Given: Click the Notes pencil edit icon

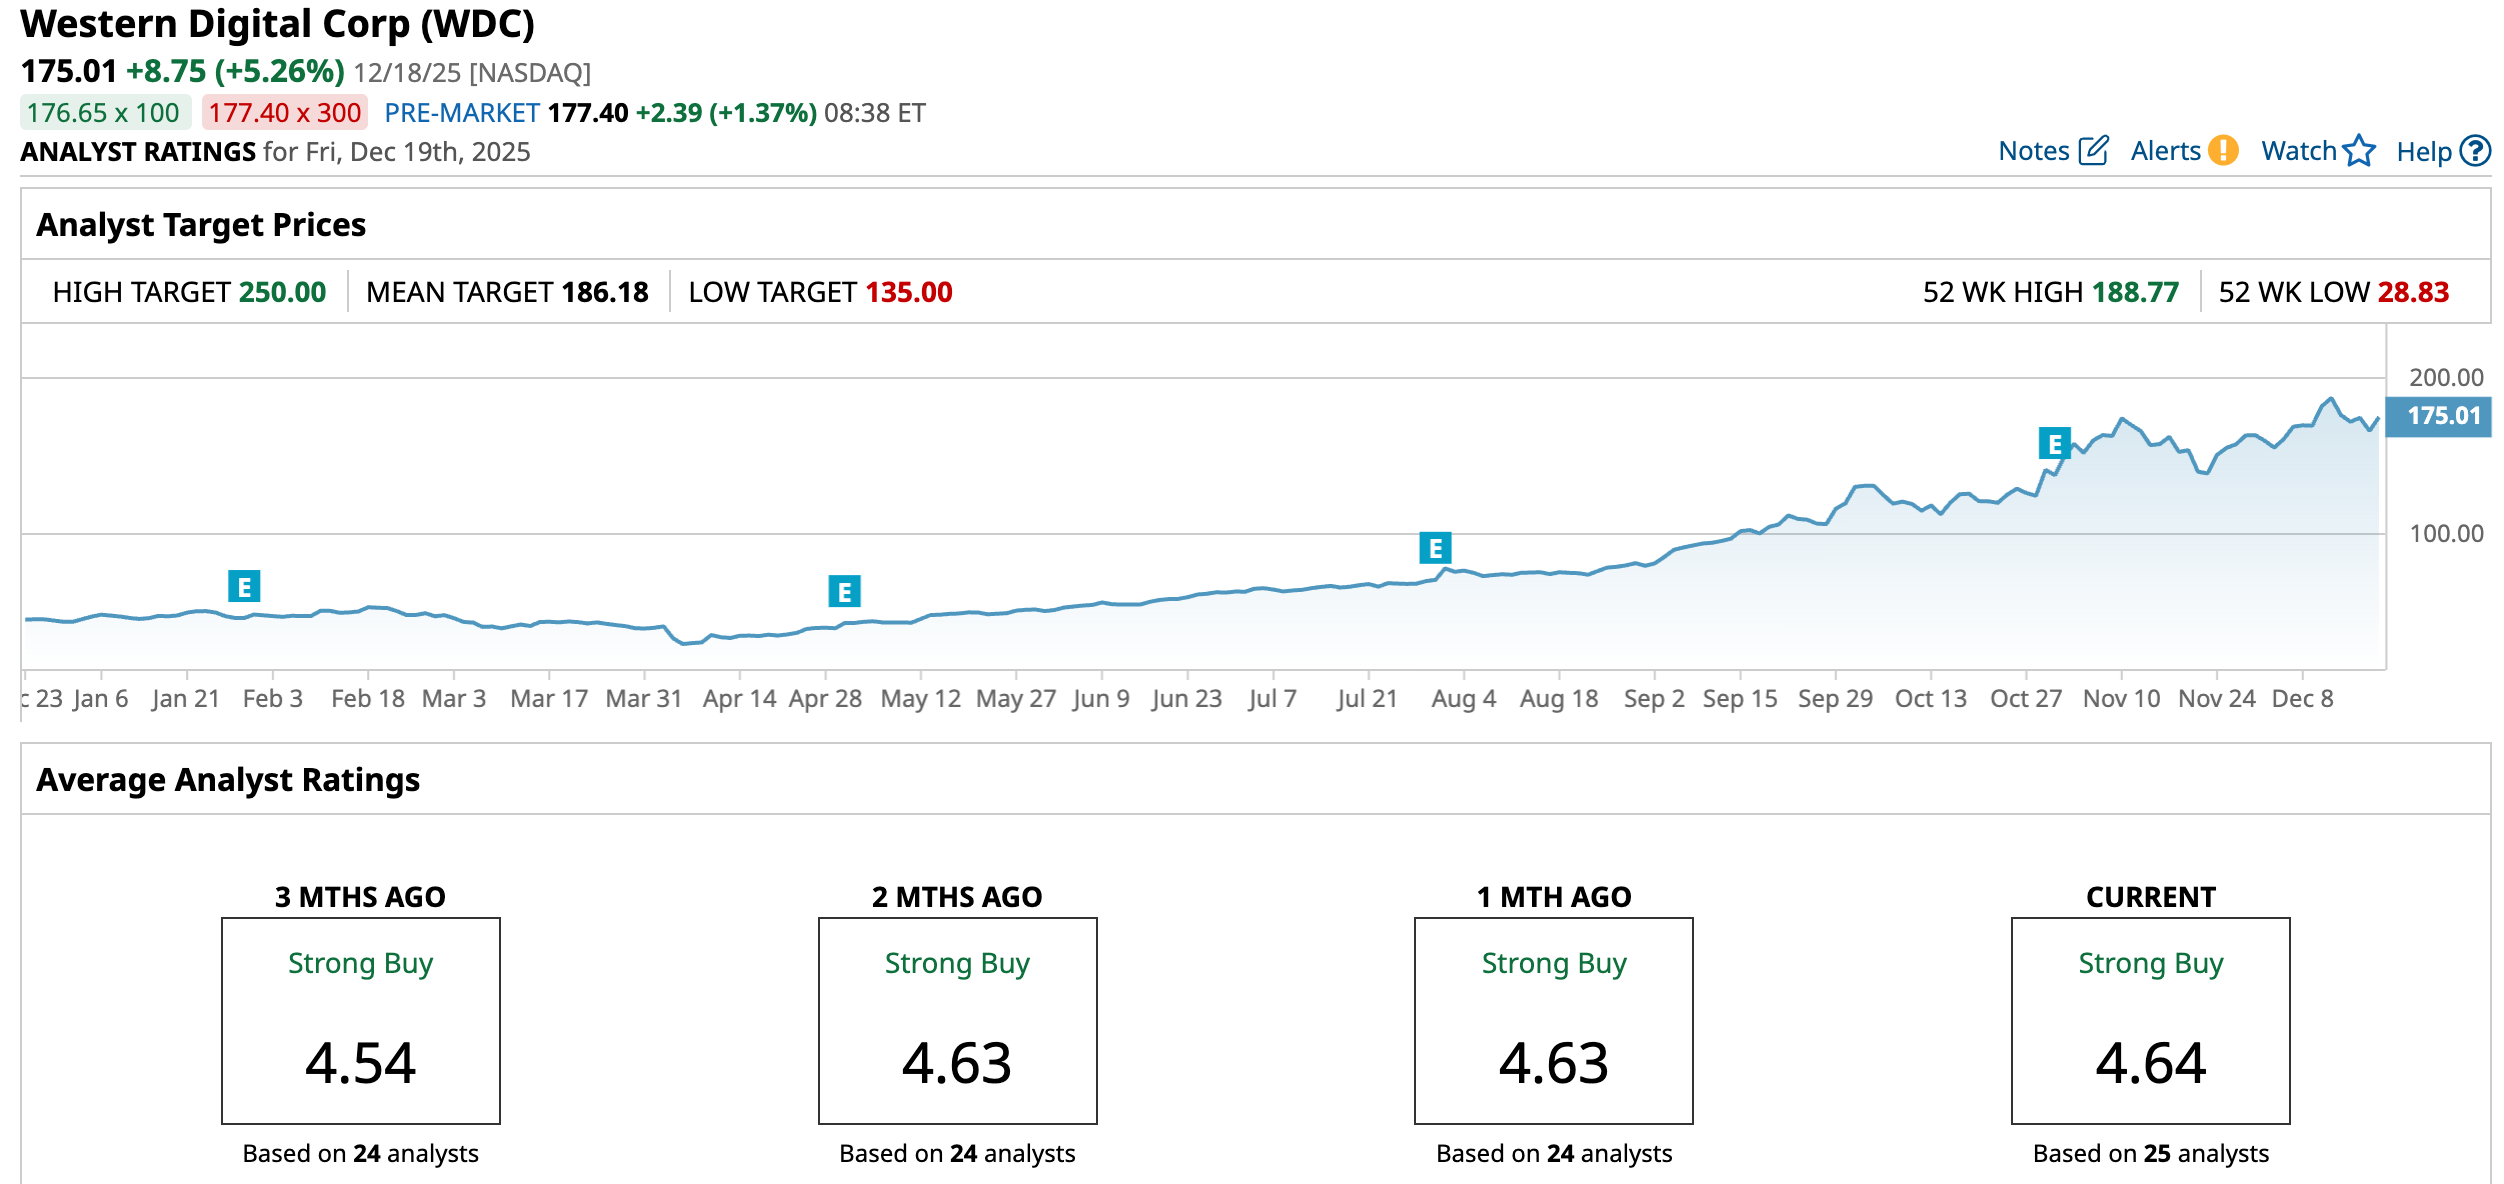Looking at the screenshot, I should pos(2093,151).
